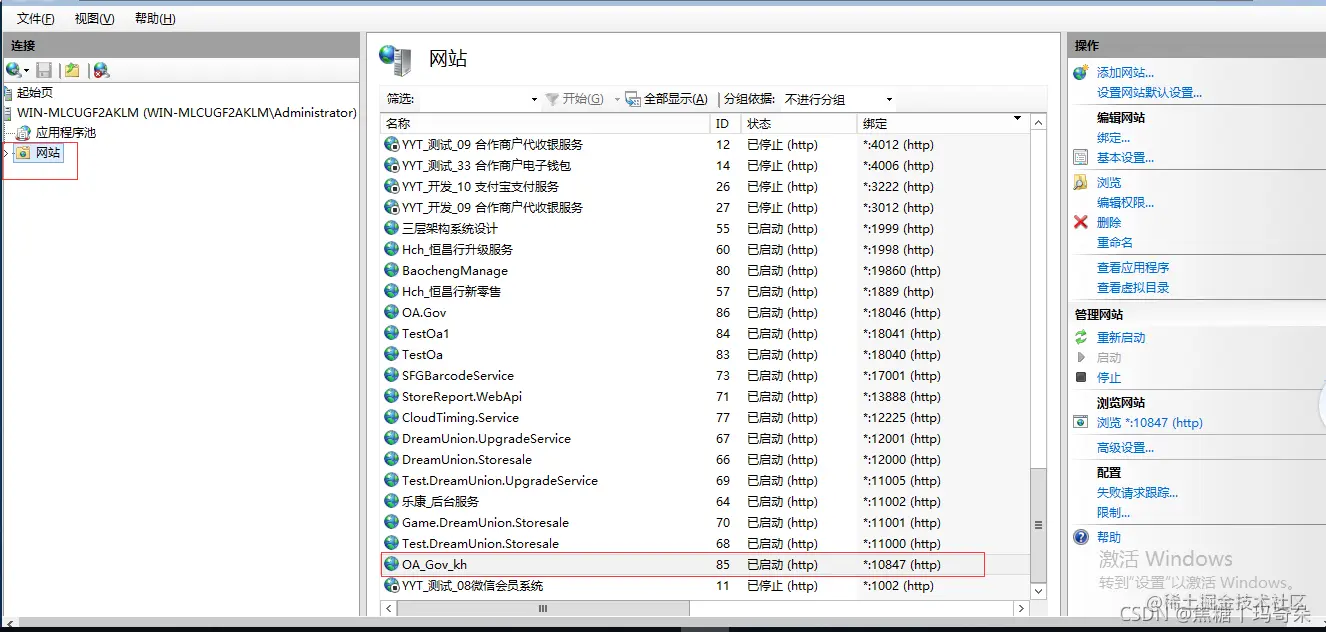Open the 筛选 filter dropdown
Screen dimensions: 1326x632
535,99
